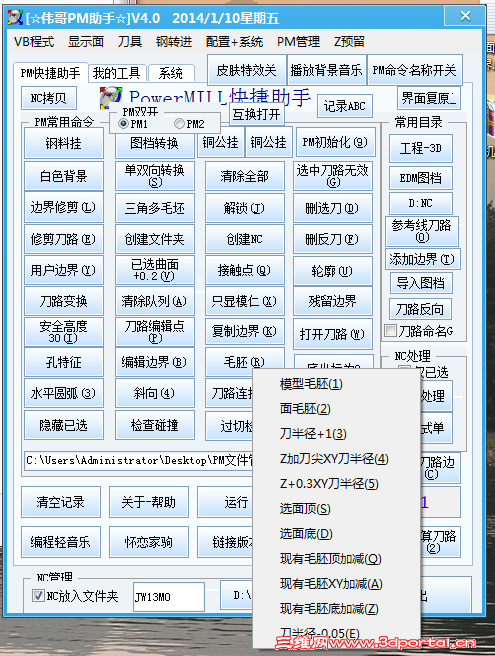Click the 单双向转换(S) button

(x=155, y=176)
